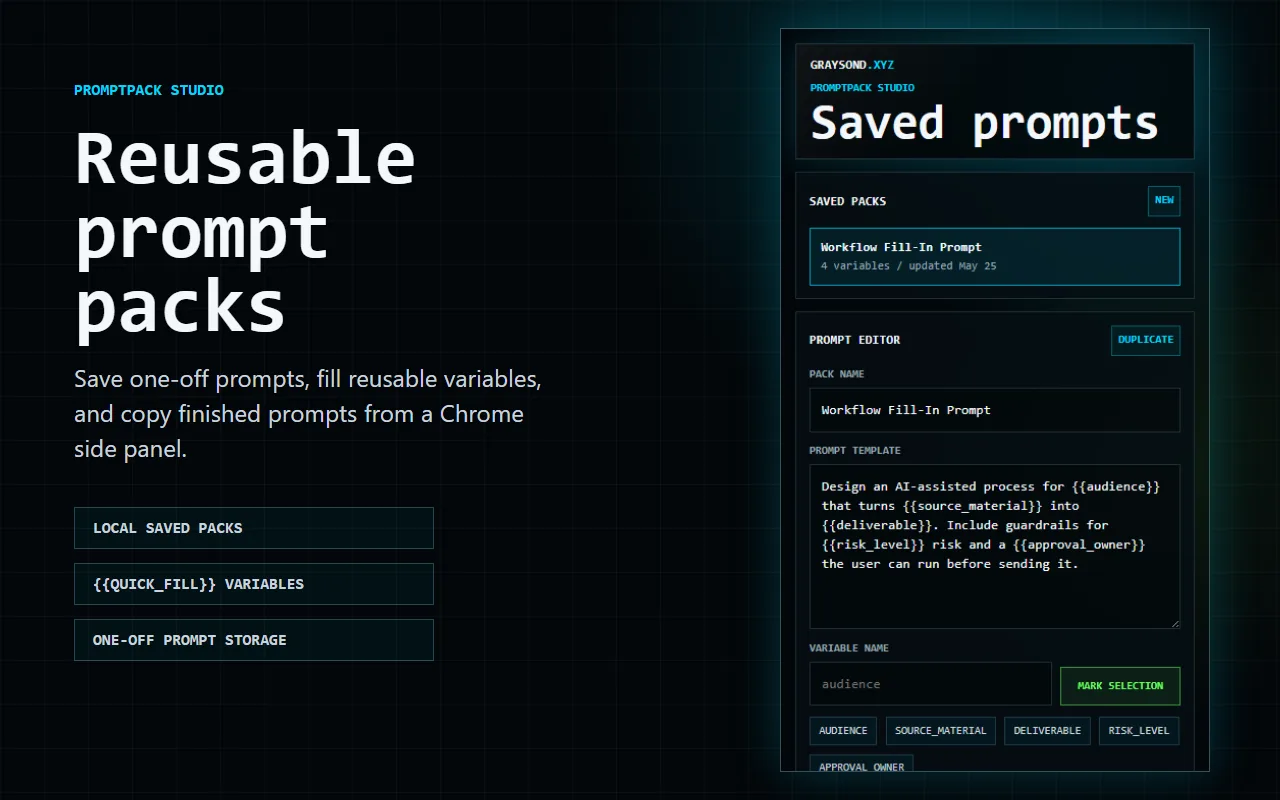Click the DELIVERABLE variable chip

pos(1047,731)
